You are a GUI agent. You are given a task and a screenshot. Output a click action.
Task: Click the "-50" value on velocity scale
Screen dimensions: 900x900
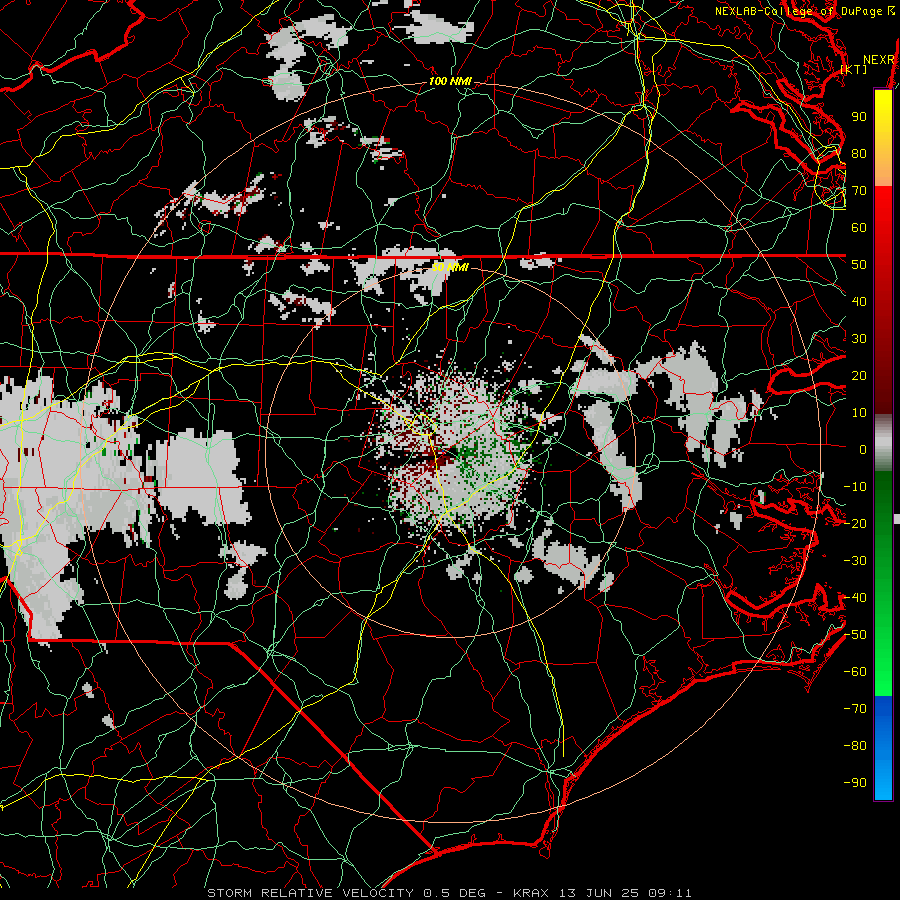(x=855, y=635)
